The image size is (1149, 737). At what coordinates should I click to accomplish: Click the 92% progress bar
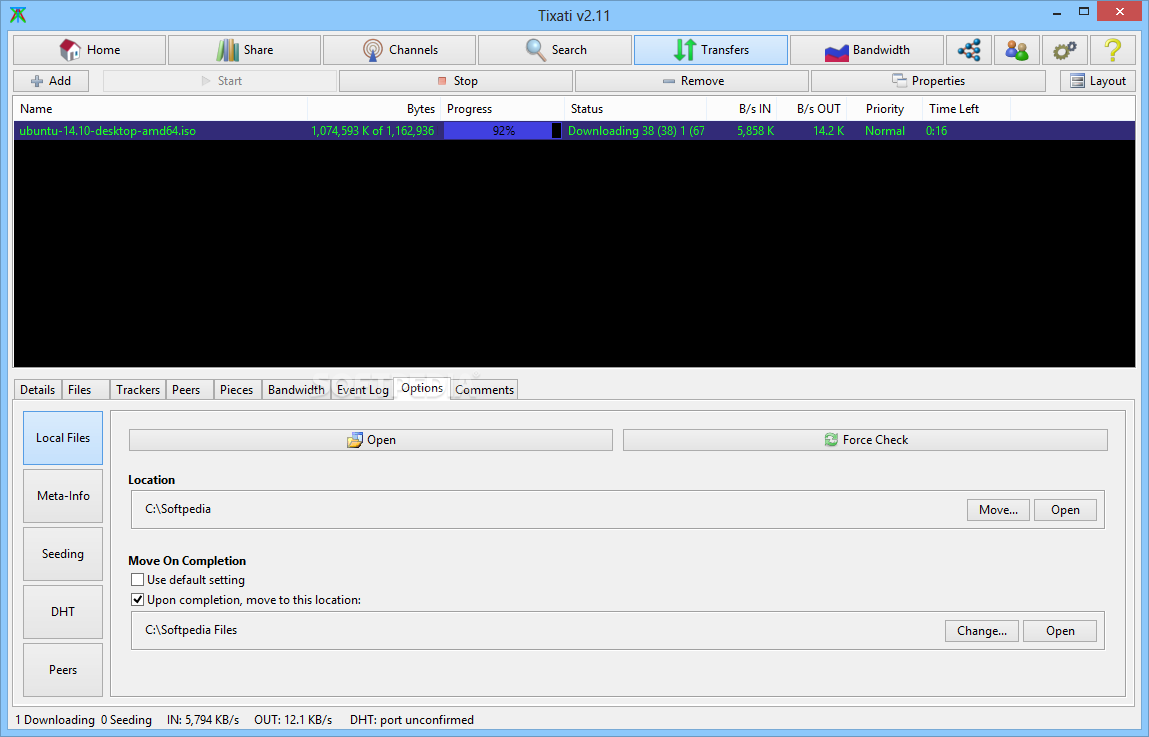(x=503, y=130)
